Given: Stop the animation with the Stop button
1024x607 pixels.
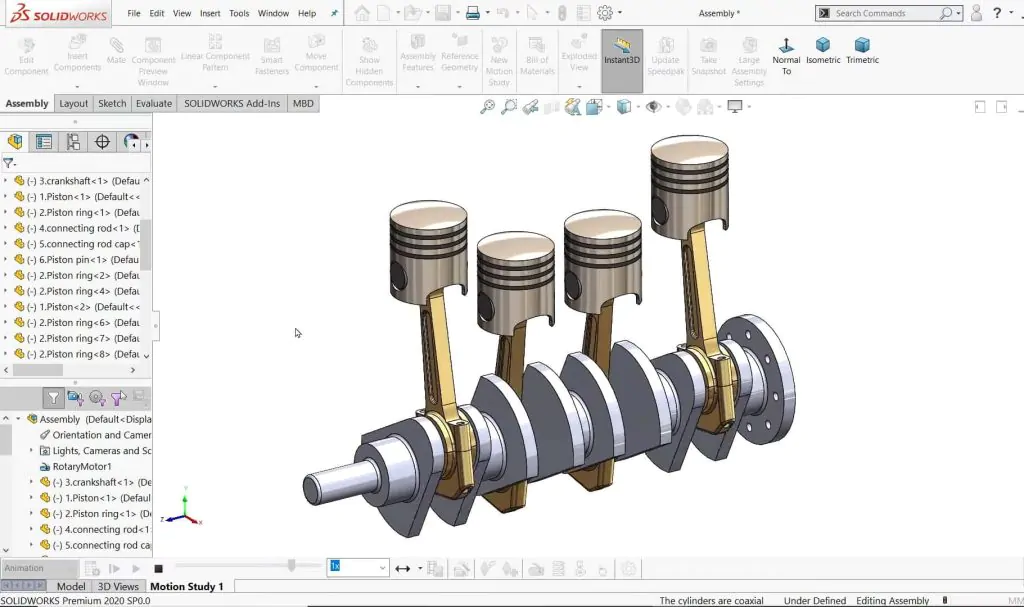Looking at the screenshot, I should tap(158, 569).
